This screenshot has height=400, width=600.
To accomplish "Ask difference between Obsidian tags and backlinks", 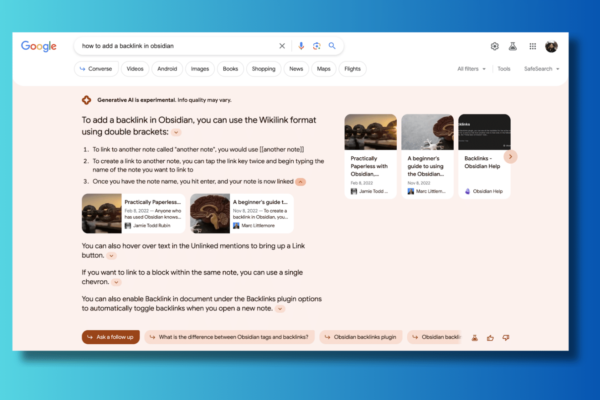I will (230, 337).
